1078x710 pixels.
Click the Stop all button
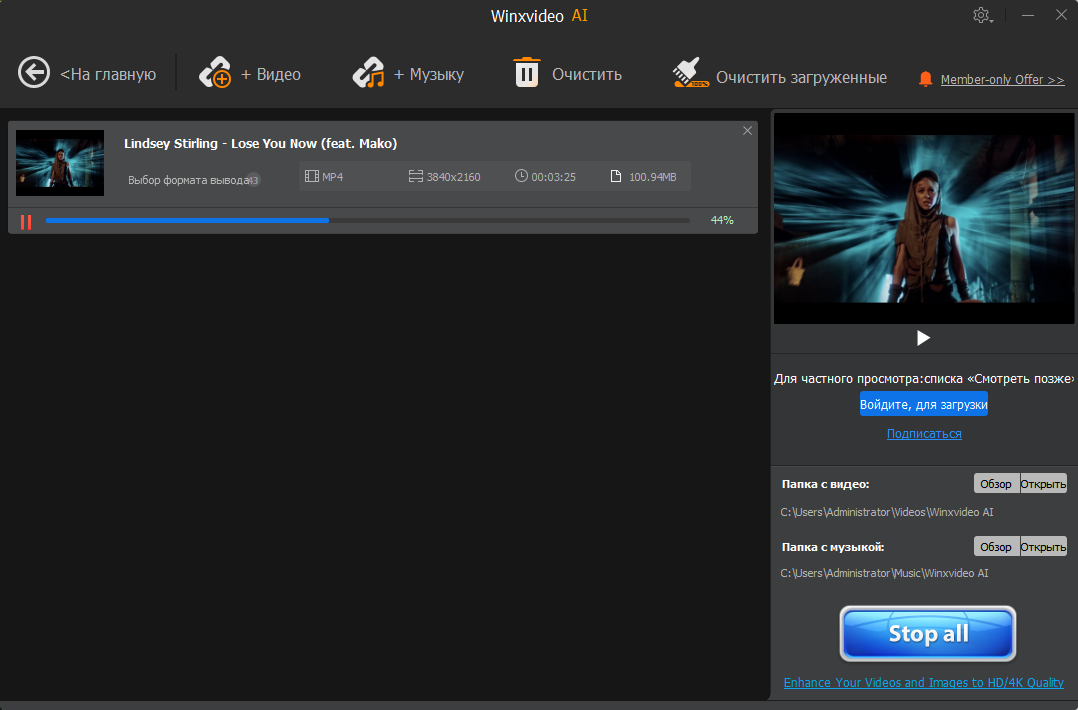click(927, 633)
